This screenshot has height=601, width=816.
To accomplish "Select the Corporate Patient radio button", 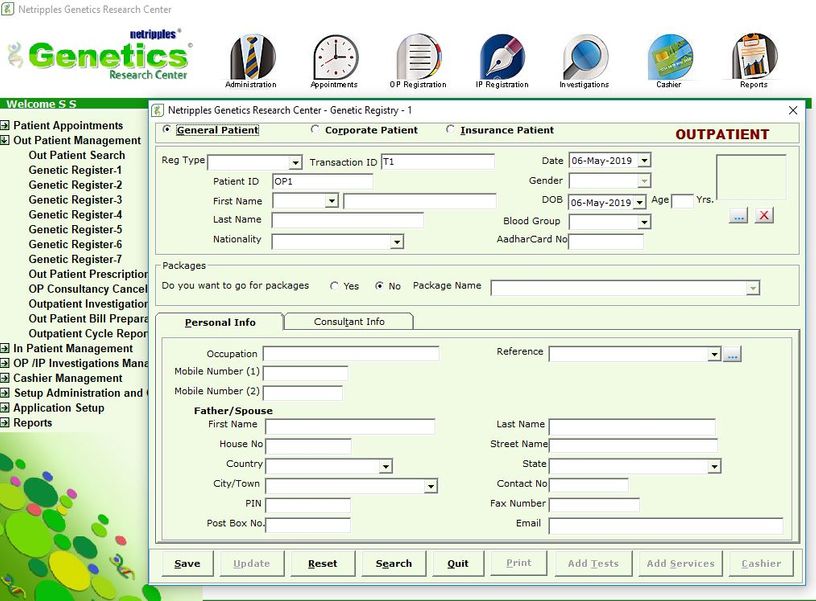I will (x=315, y=130).
